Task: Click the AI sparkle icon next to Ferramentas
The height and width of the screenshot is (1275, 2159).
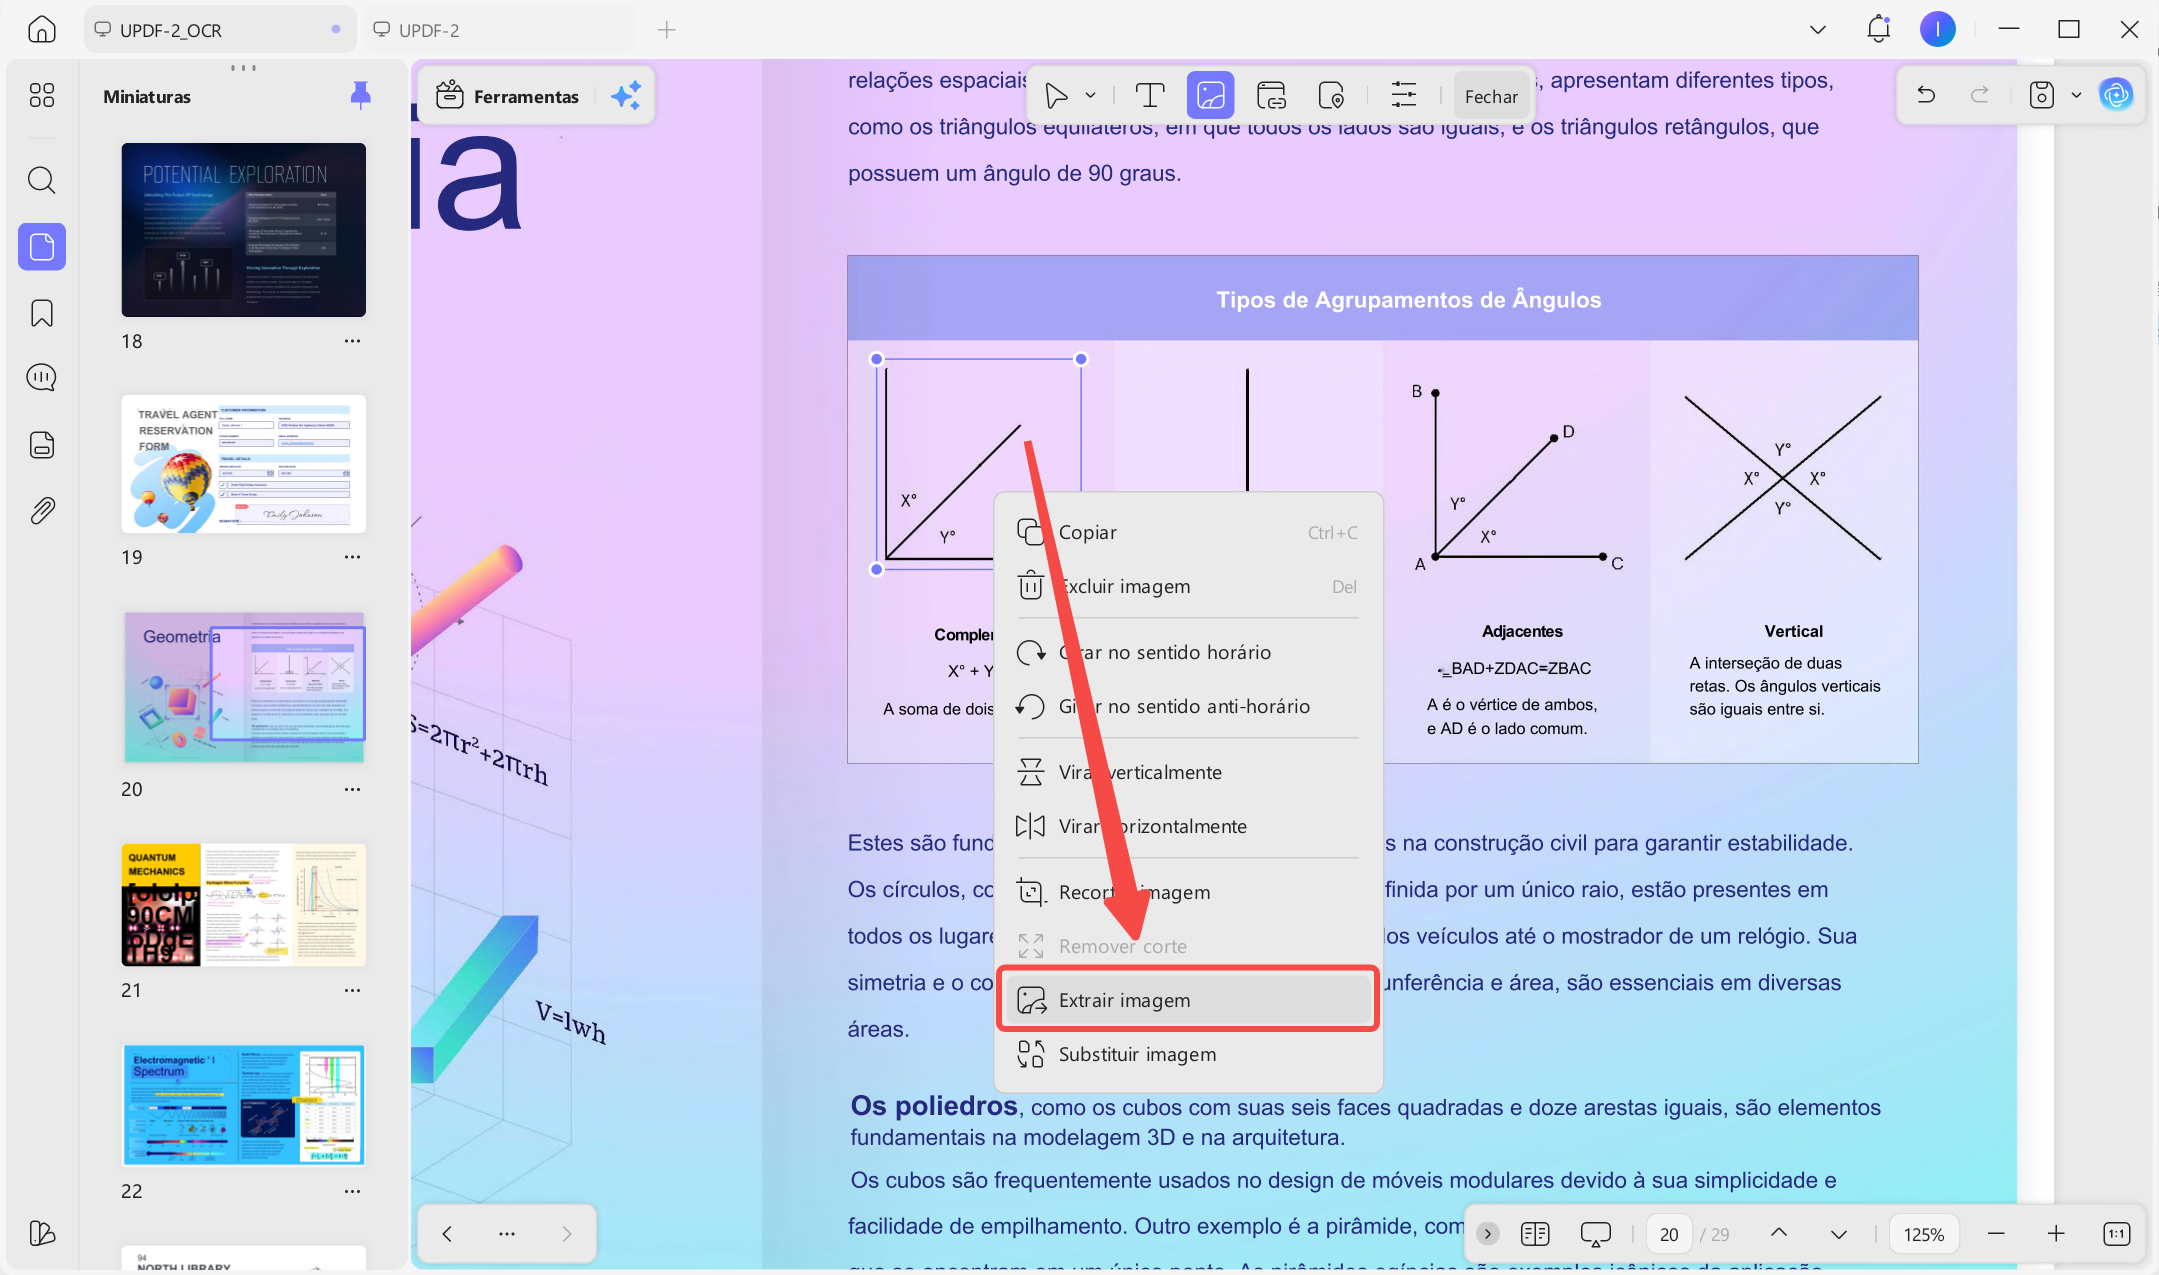Action: coord(626,96)
